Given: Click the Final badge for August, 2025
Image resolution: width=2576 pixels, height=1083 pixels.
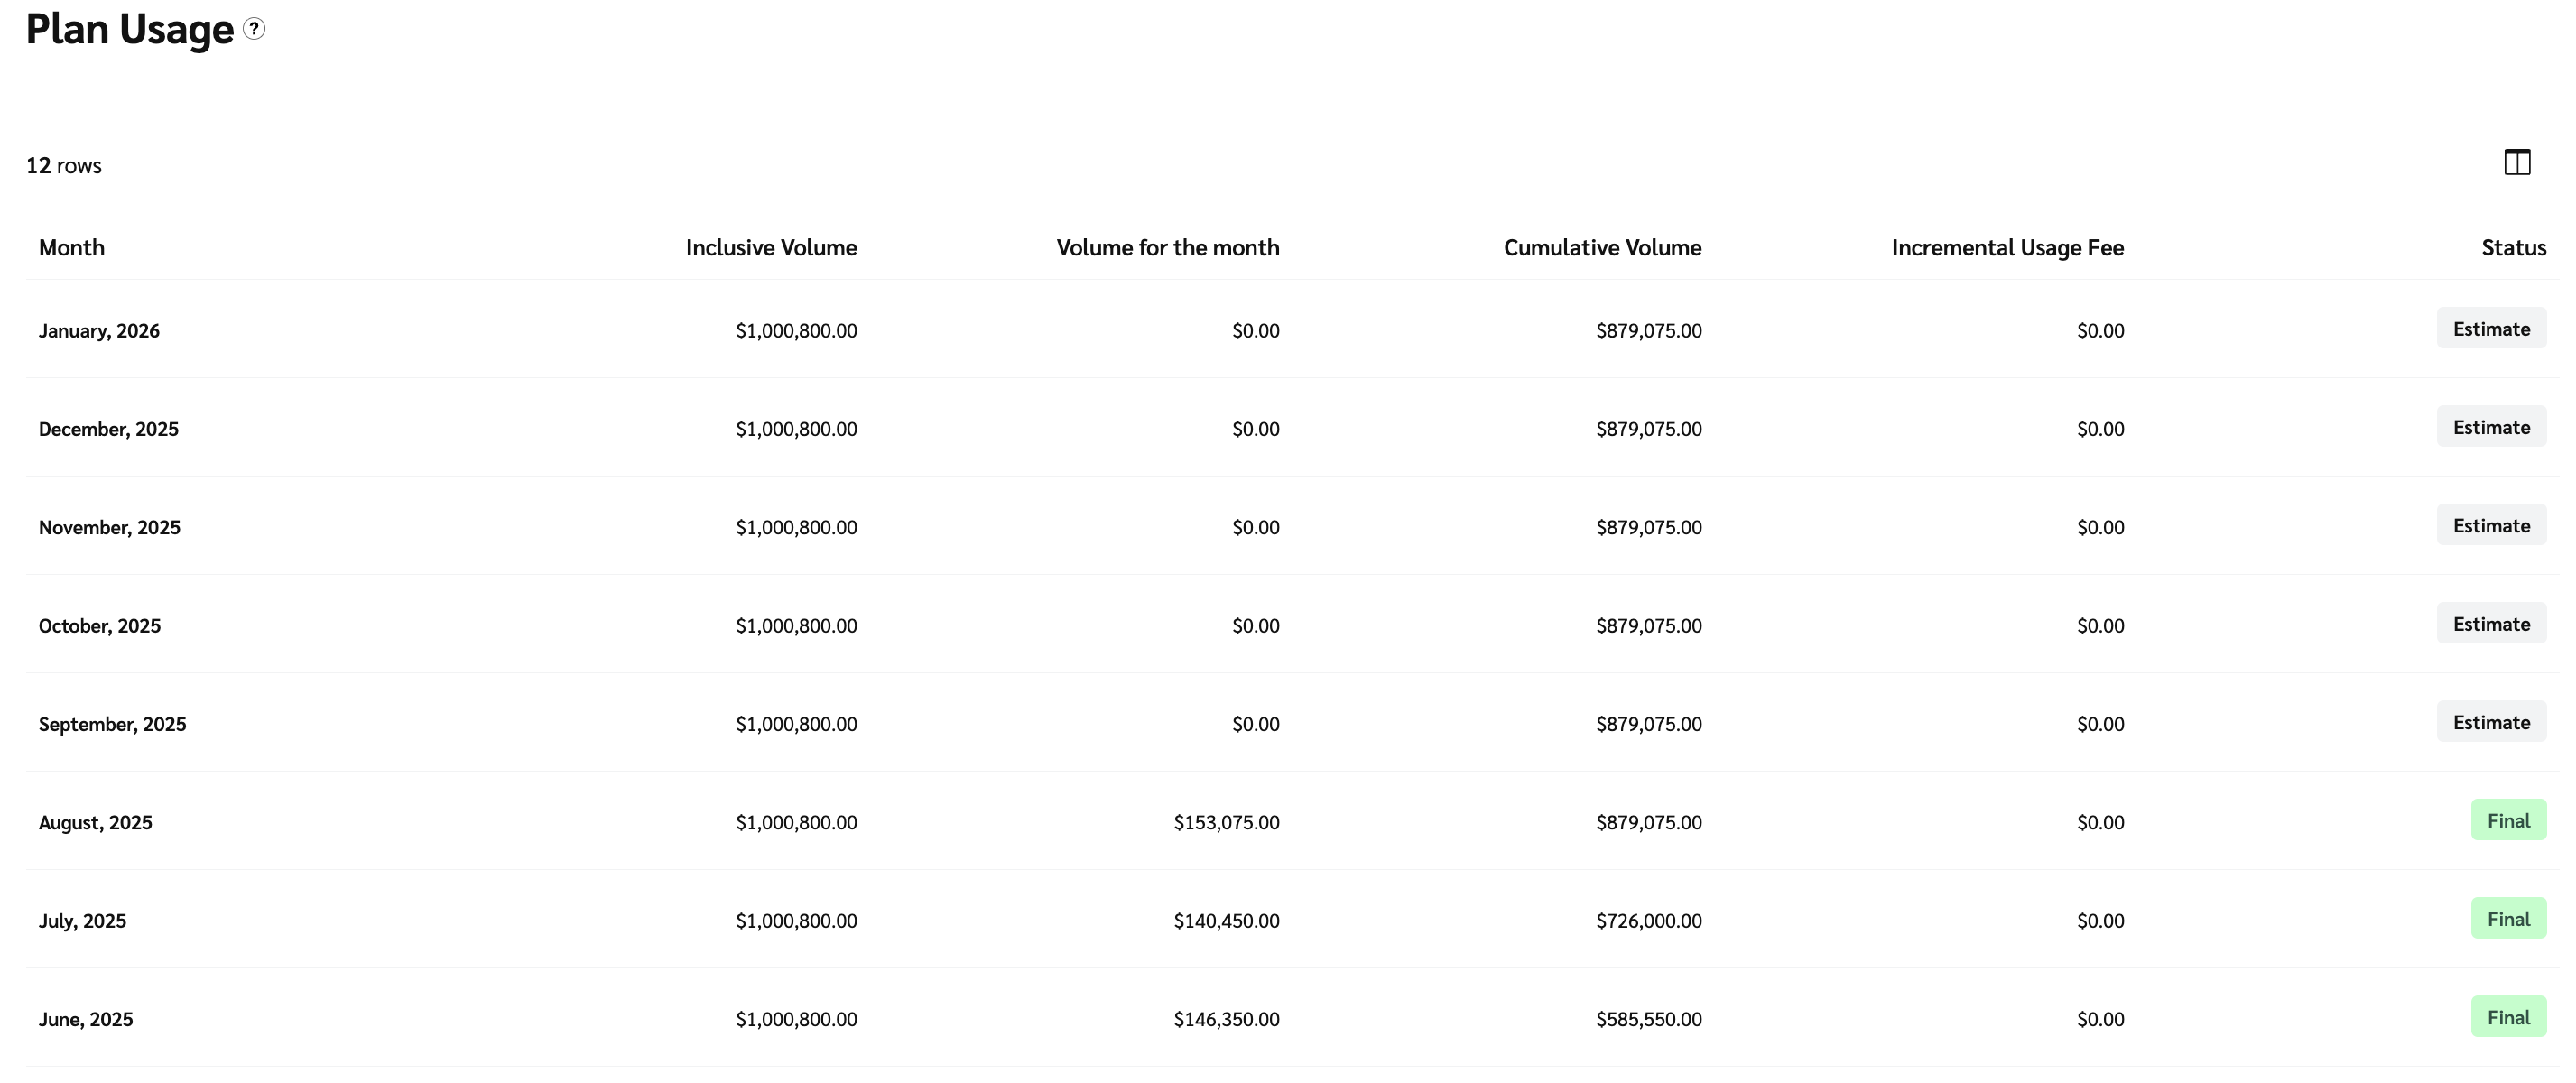Looking at the screenshot, I should [2508, 820].
